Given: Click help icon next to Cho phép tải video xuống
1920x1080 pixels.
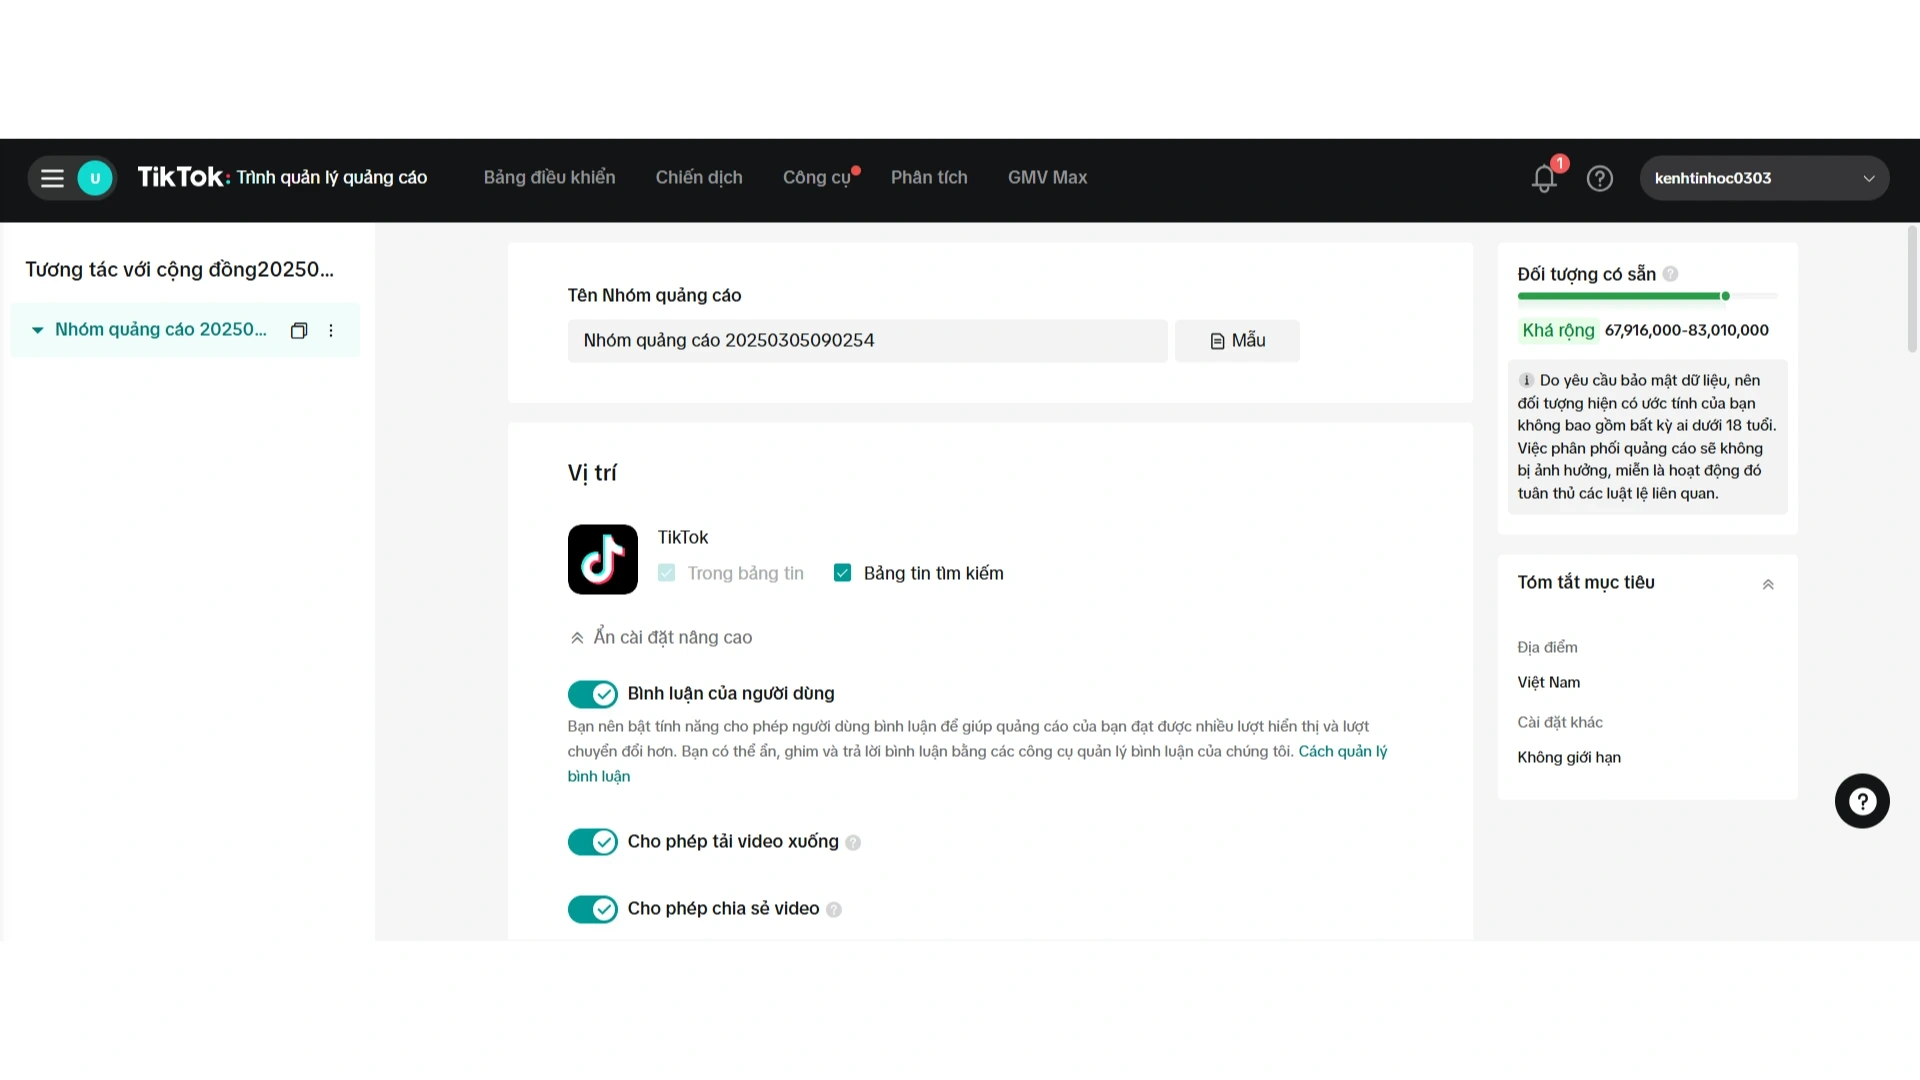Looking at the screenshot, I should click(x=853, y=843).
